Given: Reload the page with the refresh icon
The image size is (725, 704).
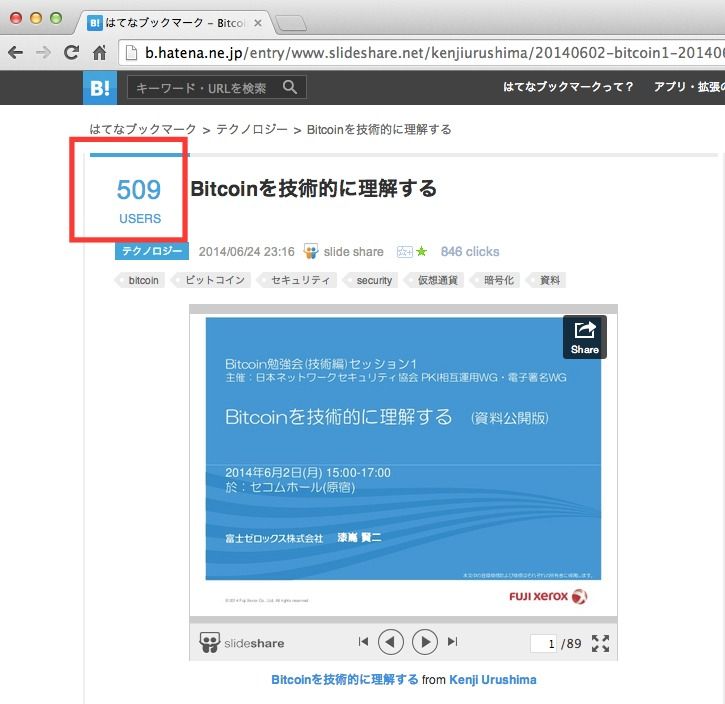Looking at the screenshot, I should (71, 53).
